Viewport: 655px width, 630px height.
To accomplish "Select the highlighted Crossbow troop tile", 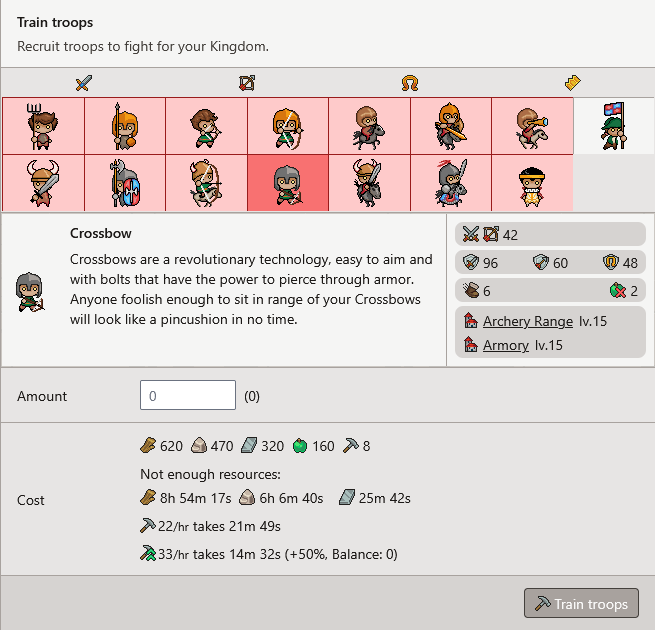I will pyautogui.click(x=288, y=183).
